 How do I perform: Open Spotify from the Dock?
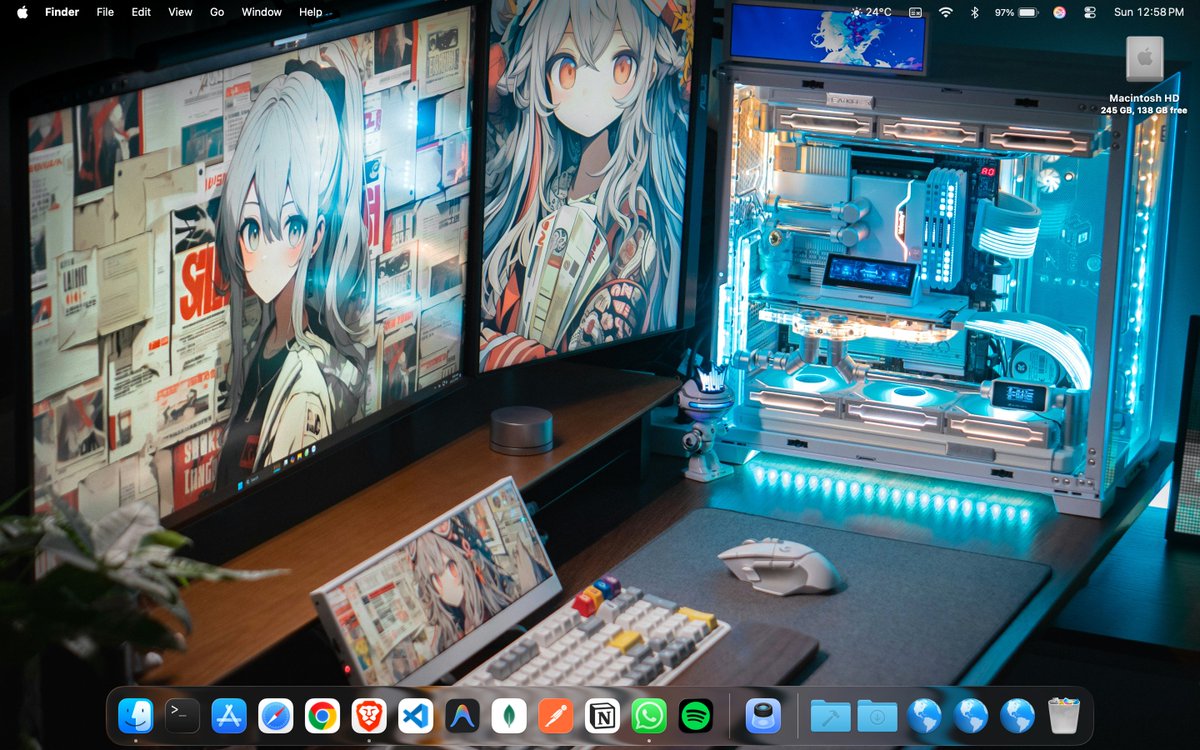coord(696,715)
